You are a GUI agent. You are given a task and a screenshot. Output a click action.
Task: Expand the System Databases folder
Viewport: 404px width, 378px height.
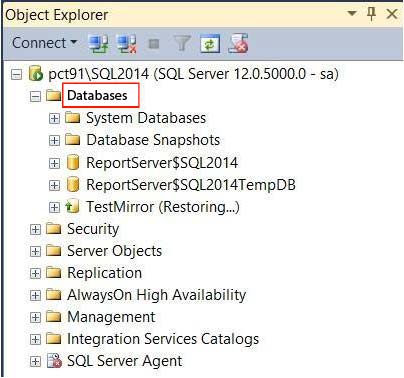tap(54, 119)
